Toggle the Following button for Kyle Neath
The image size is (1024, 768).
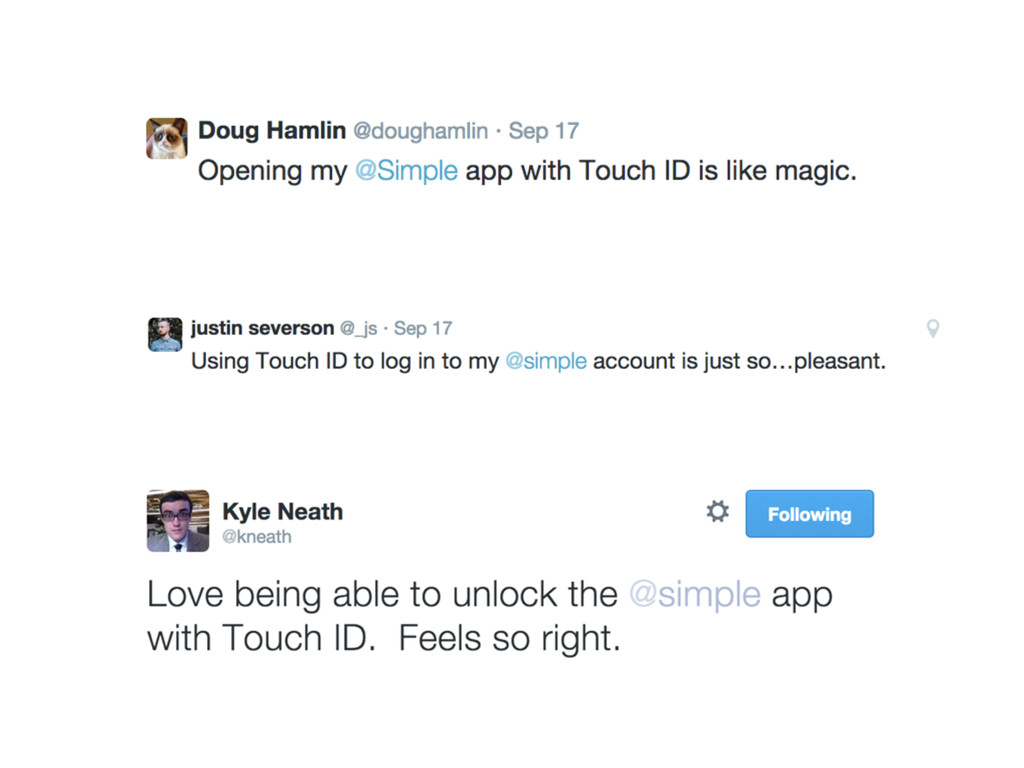pos(809,514)
